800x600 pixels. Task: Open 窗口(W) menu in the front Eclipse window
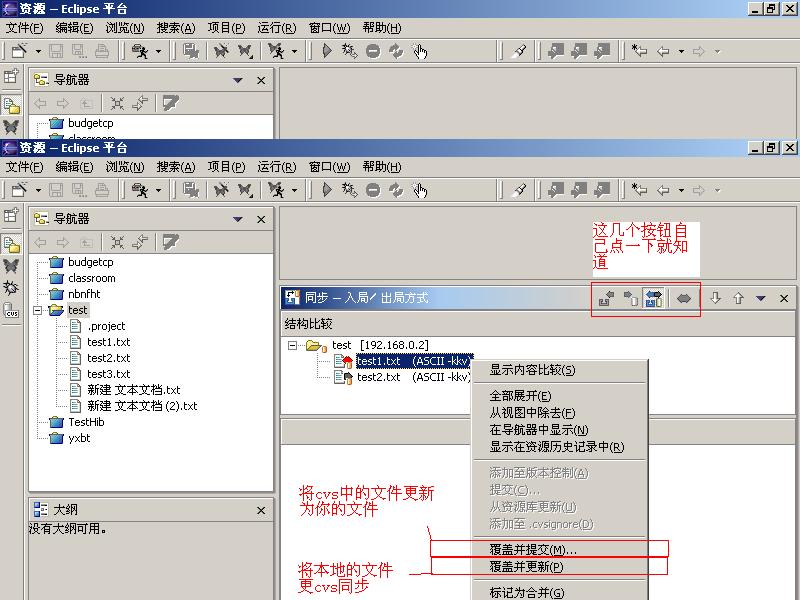pos(329,167)
